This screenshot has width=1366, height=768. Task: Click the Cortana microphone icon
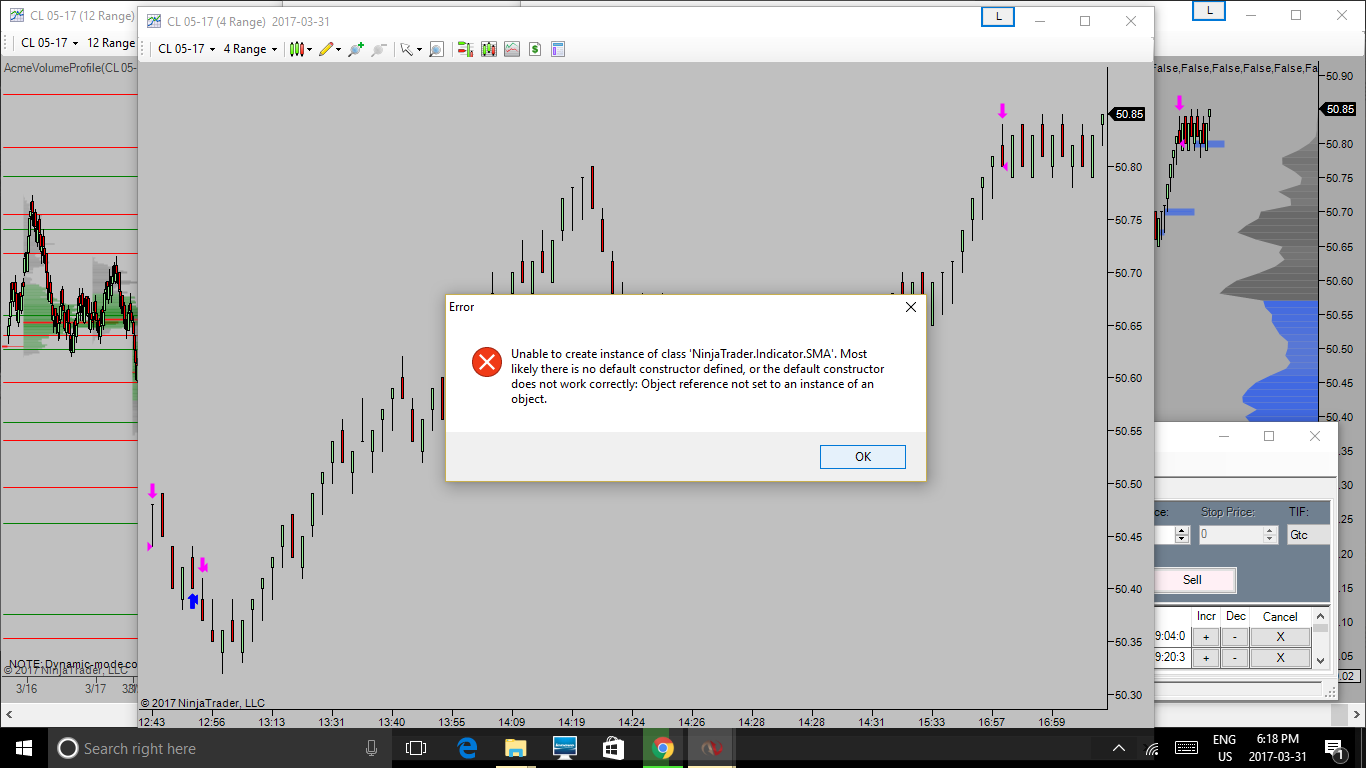tap(371, 748)
